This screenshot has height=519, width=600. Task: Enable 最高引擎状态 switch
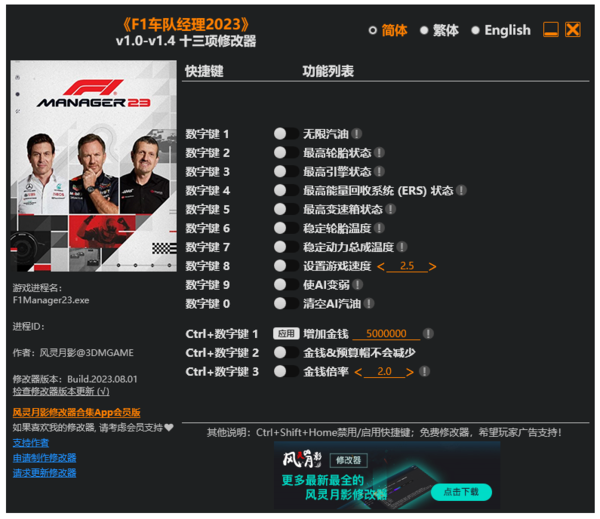coord(286,171)
